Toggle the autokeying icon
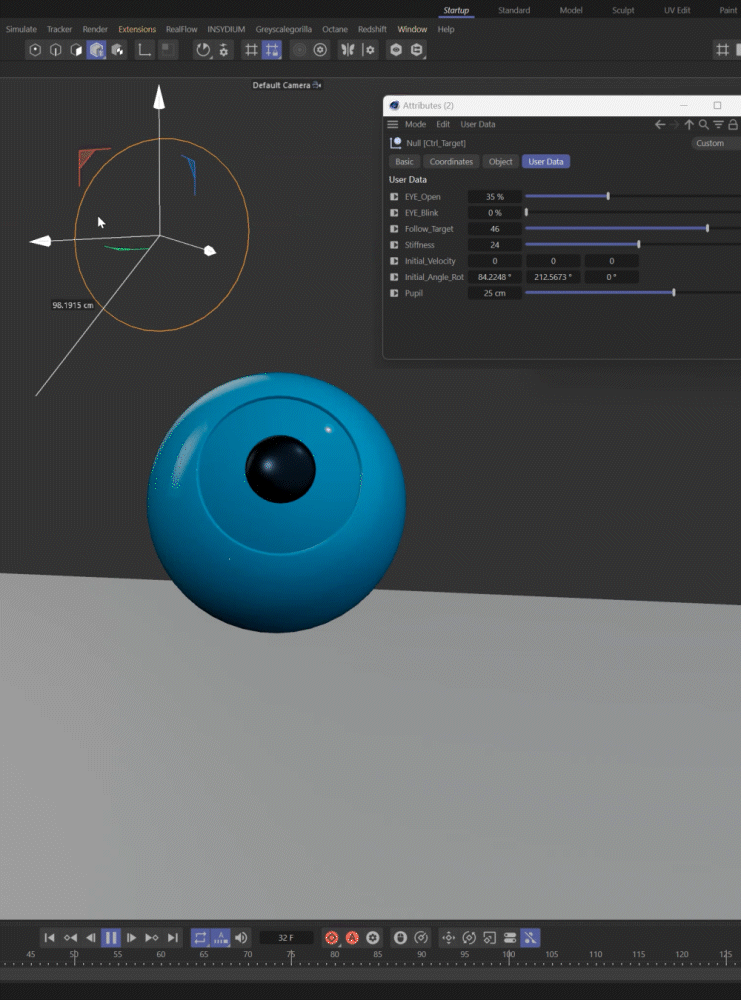This screenshot has height=1000, width=741. point(352,938)
